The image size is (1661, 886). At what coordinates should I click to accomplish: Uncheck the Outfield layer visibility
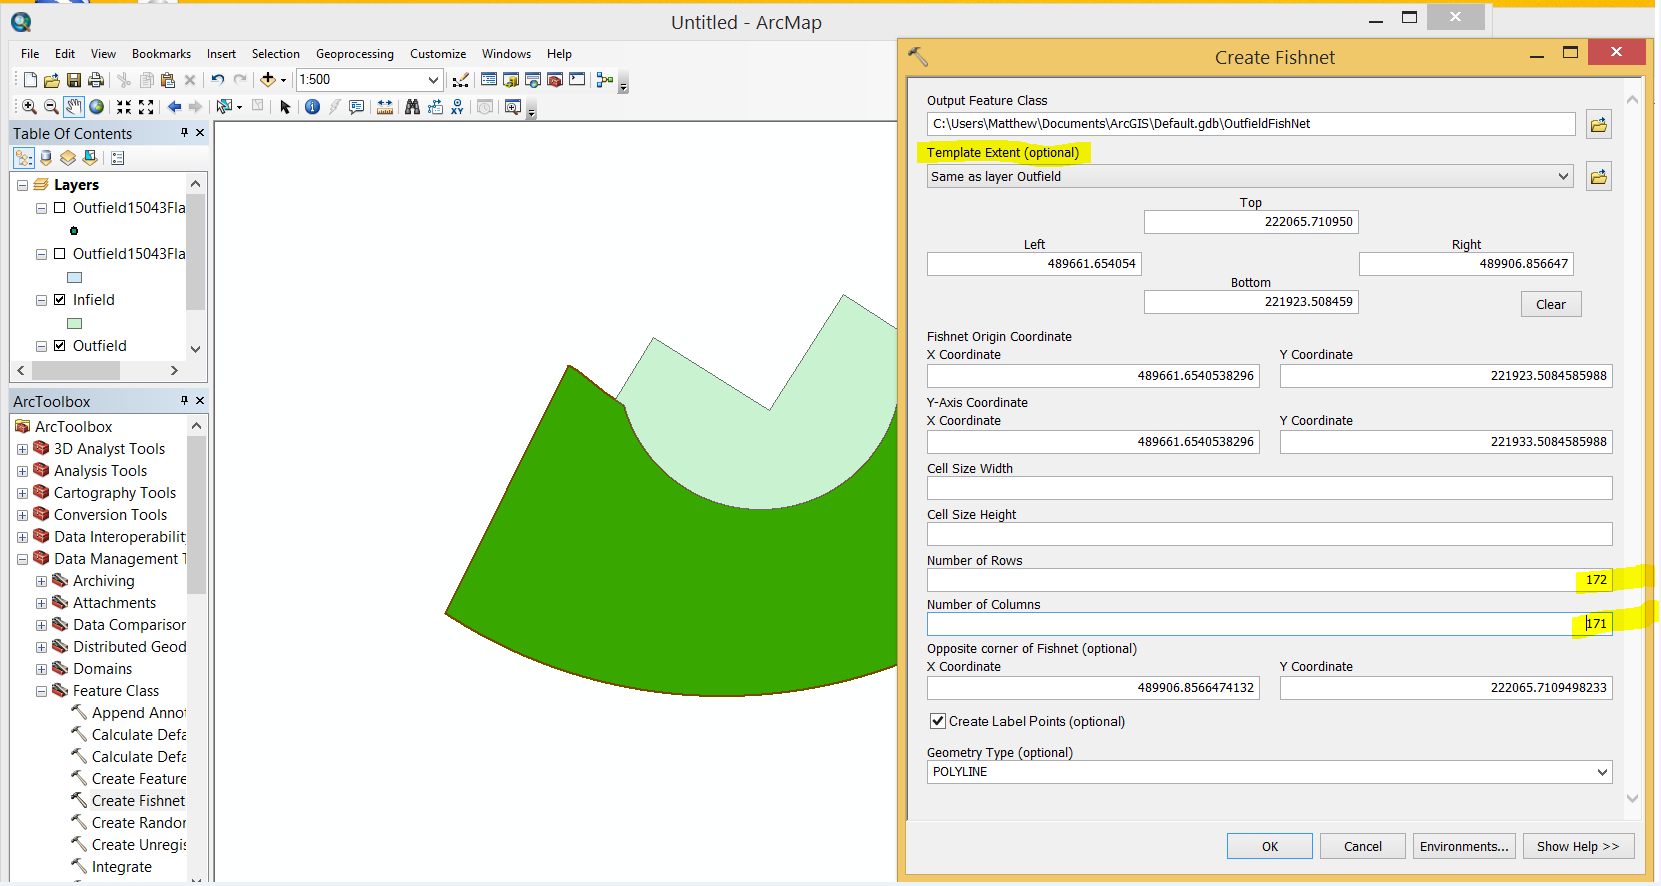60,346
